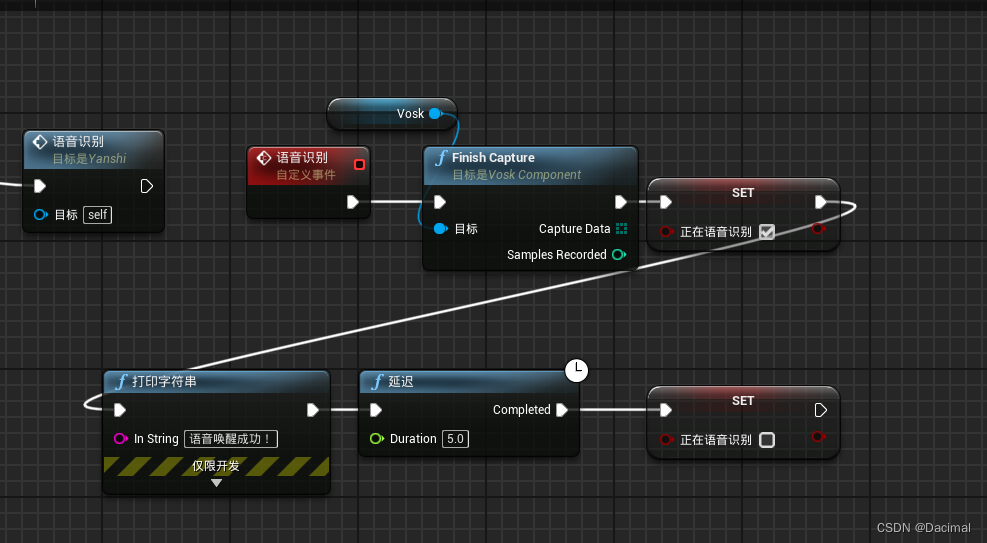Click 仅限开发 development-only banner

(x=216, y=466)
